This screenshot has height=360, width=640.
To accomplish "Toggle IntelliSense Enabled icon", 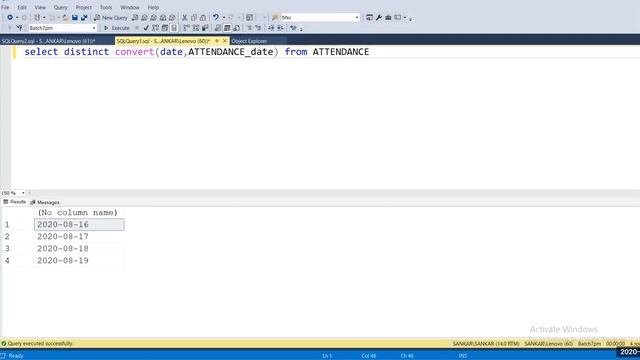I will (x=174, y=28).
